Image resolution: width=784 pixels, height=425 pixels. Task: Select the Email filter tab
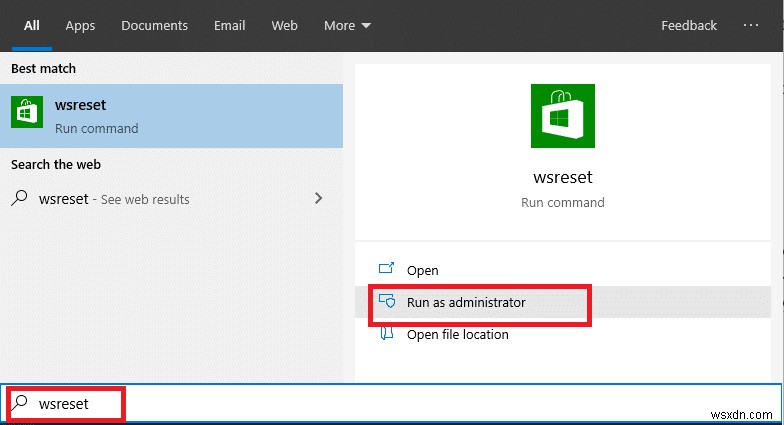click(x=229, y=25)
